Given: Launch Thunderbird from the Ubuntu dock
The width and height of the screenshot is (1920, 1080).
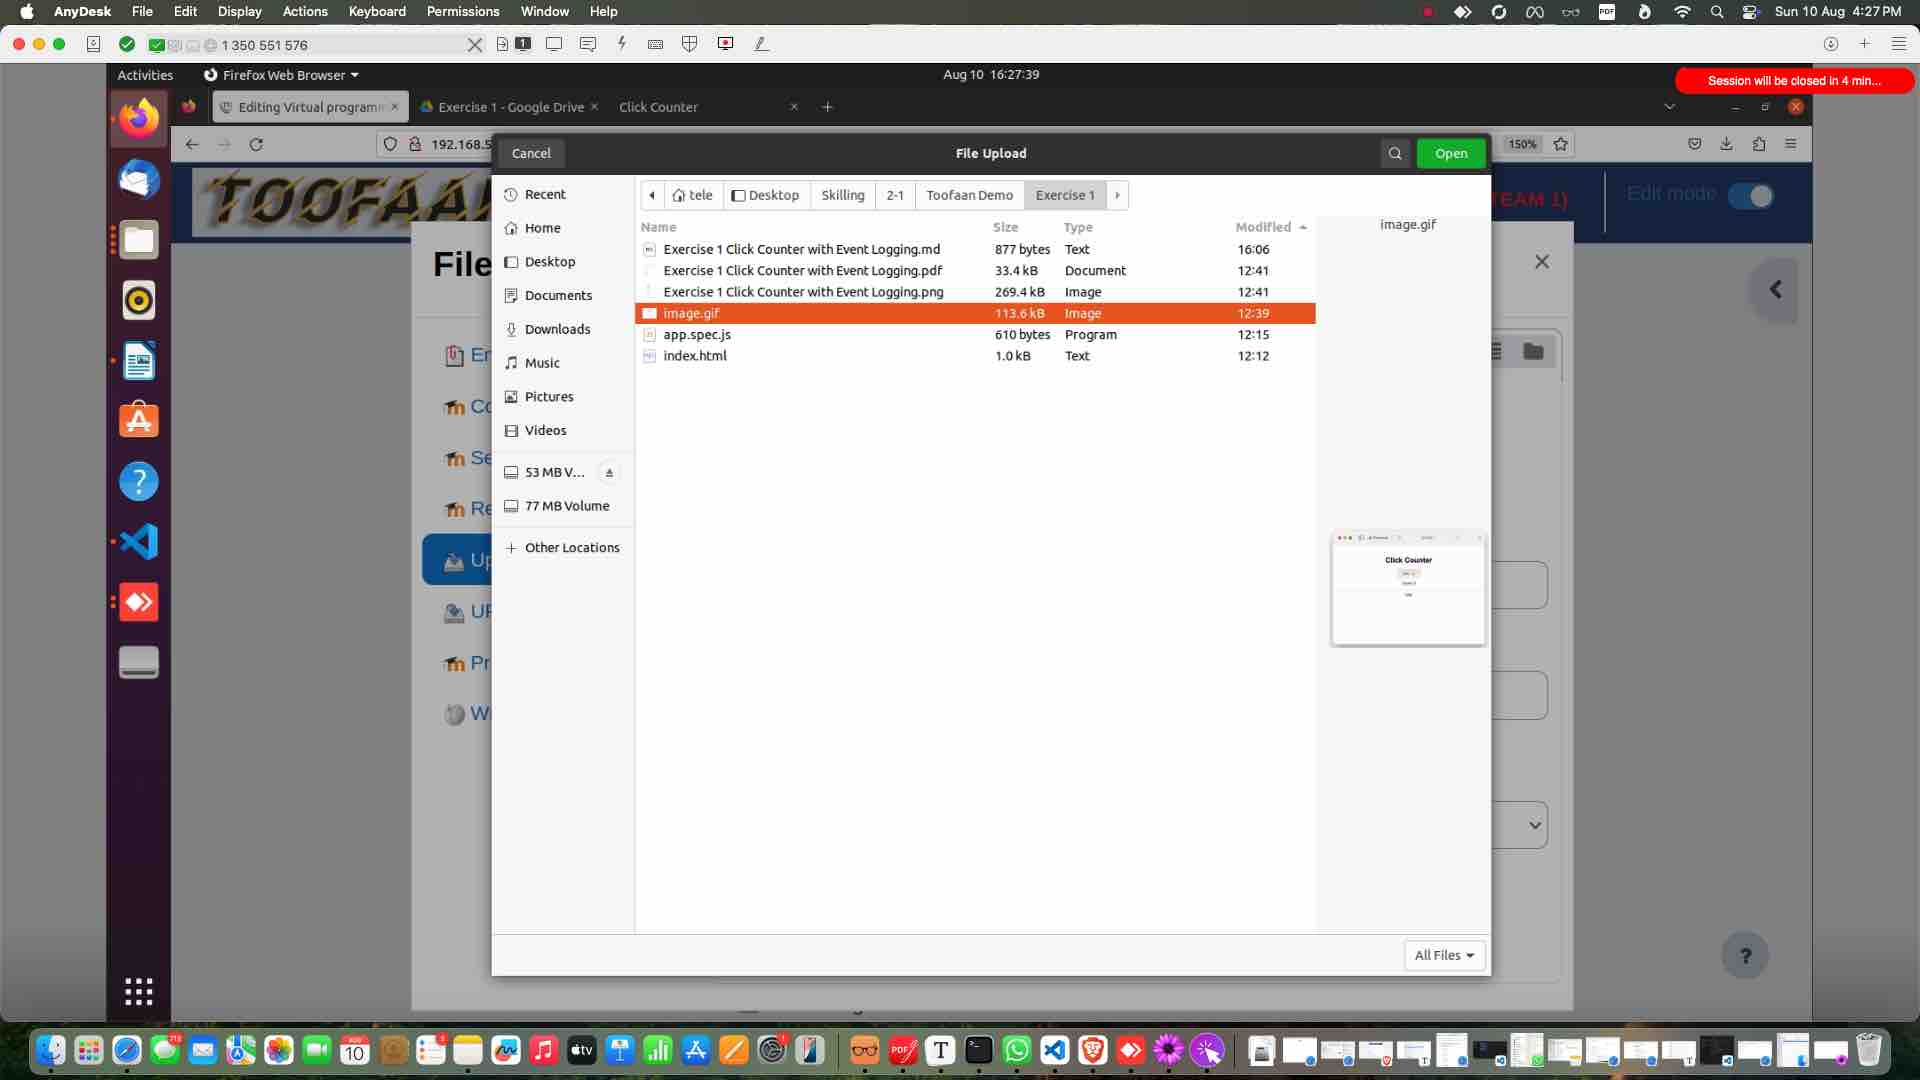Looking at the screenshot, I should point(139,179).
